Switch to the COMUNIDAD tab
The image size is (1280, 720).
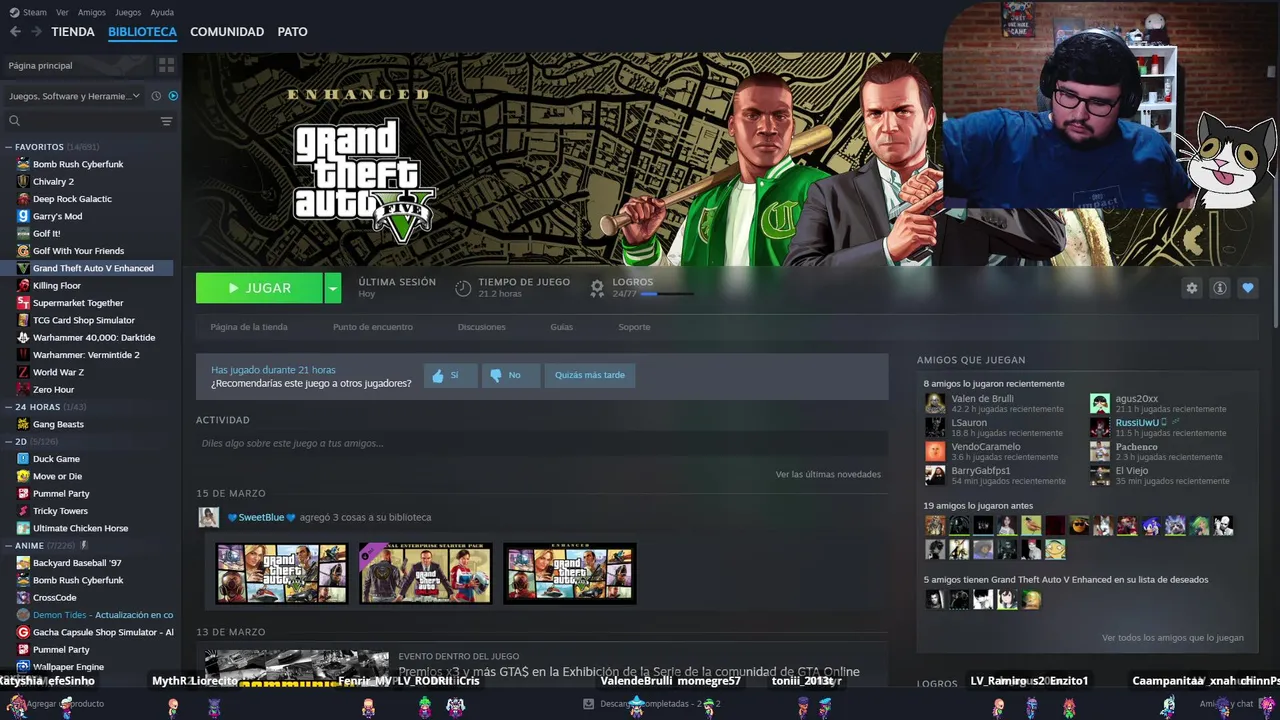click(x=227, y=32)
